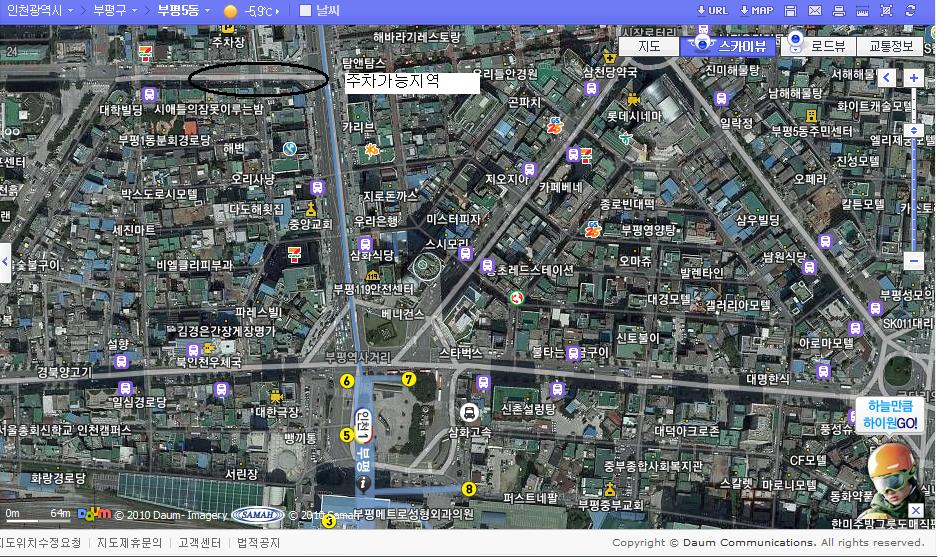Screen dimensions: 937x557
Task: Click the 고객센터 customer center link
Action: point(199,543)
